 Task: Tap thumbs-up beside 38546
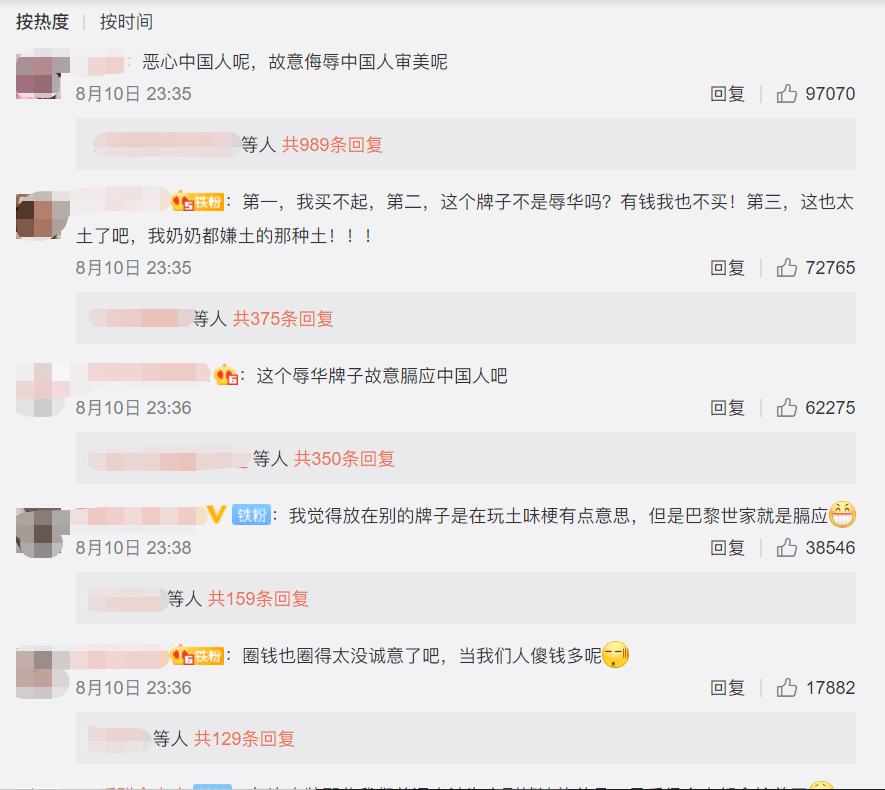click(786, 547)
